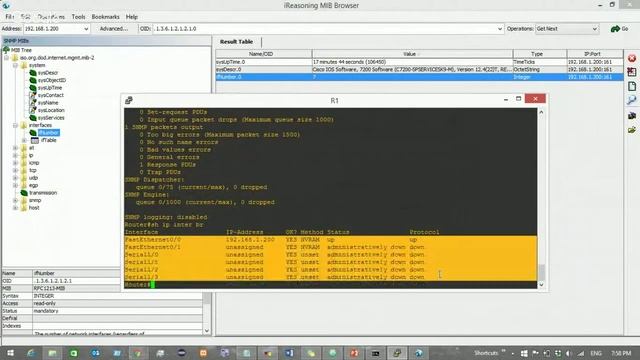Select the sysServices tree item
Image resolution: width=640 pixels, height=360 pixels.
point(51,118)
